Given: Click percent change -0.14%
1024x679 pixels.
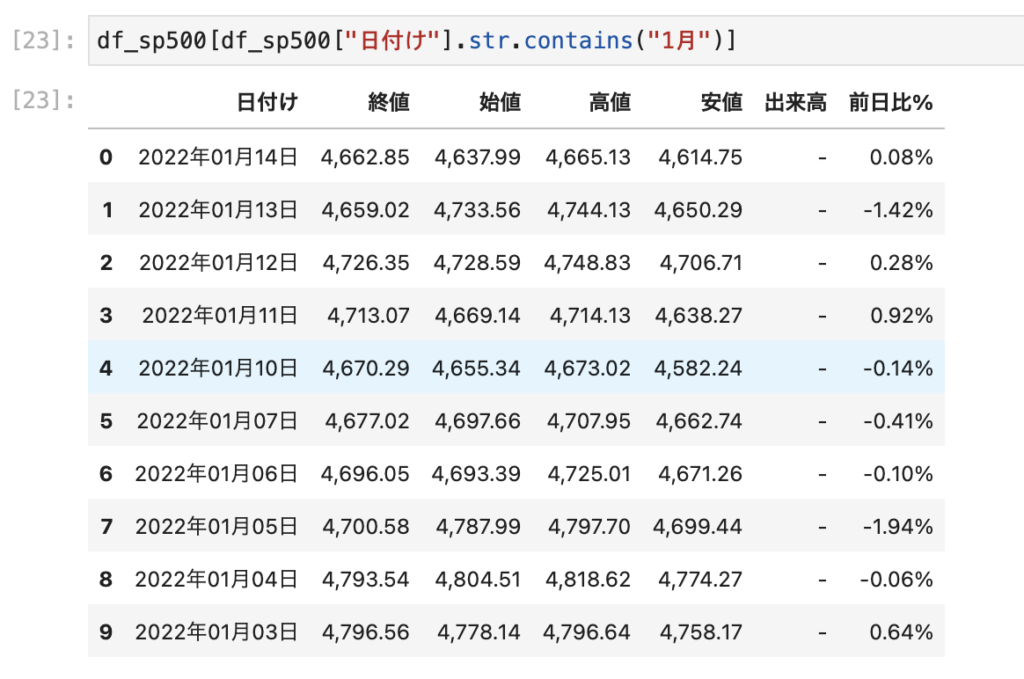Looking at the screenshot, I should point(898,369).
